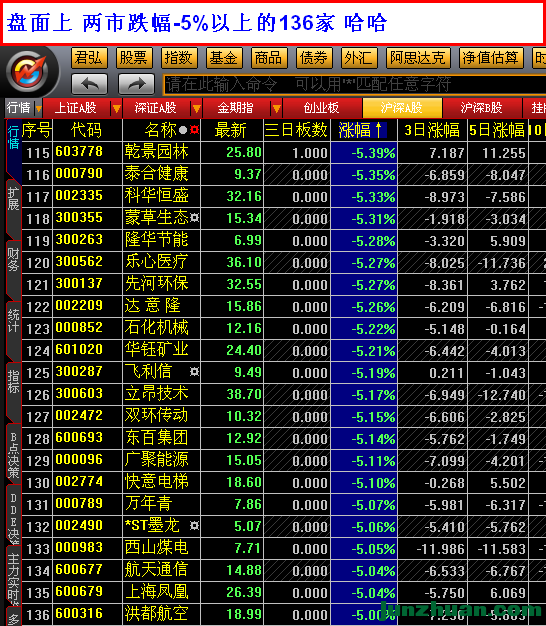
Task: Click the marker icon next to *ST墨龙
Action: click(x=194, y=525)
